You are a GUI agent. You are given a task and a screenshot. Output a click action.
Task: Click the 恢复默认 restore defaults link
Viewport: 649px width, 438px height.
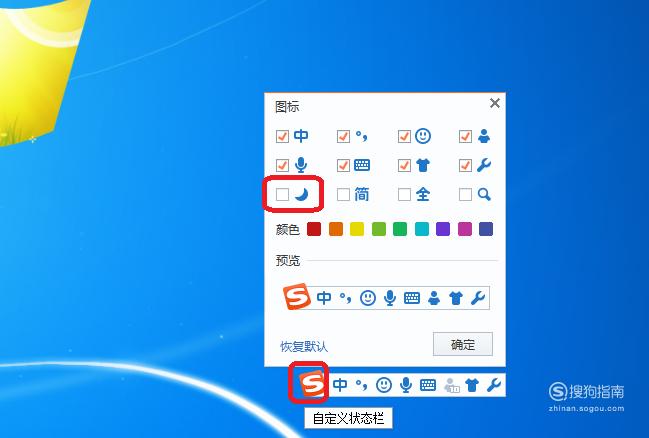(x=304, y=347)
